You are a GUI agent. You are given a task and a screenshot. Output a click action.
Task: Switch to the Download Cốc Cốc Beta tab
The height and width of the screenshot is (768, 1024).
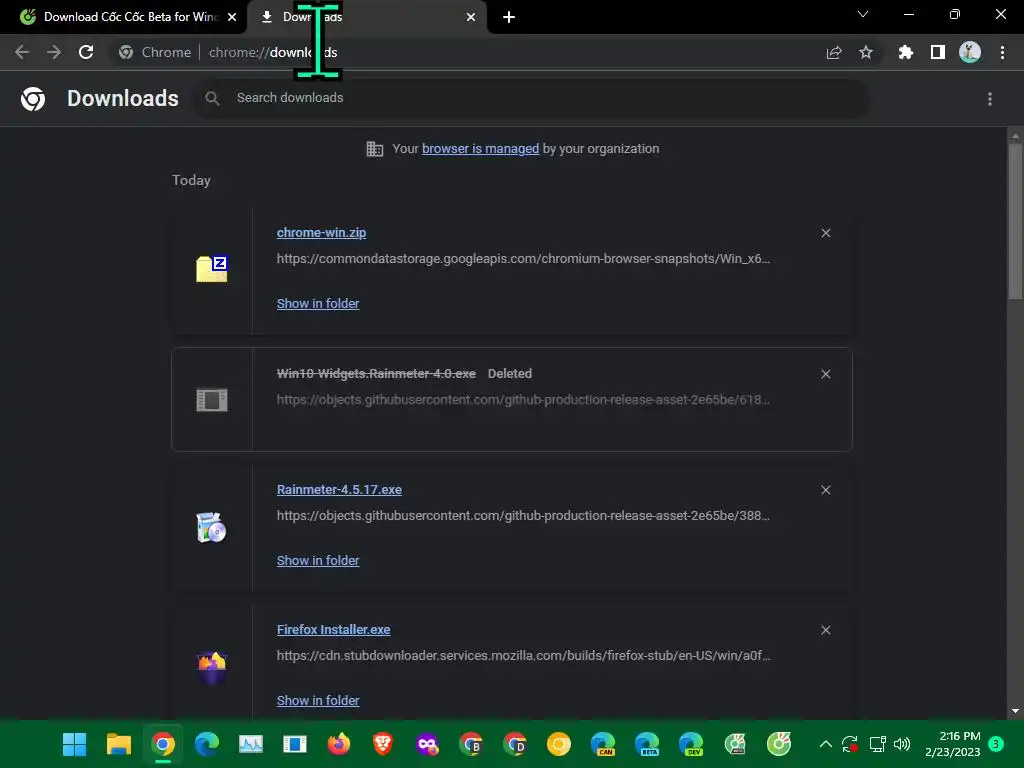(x=129, y=17)
